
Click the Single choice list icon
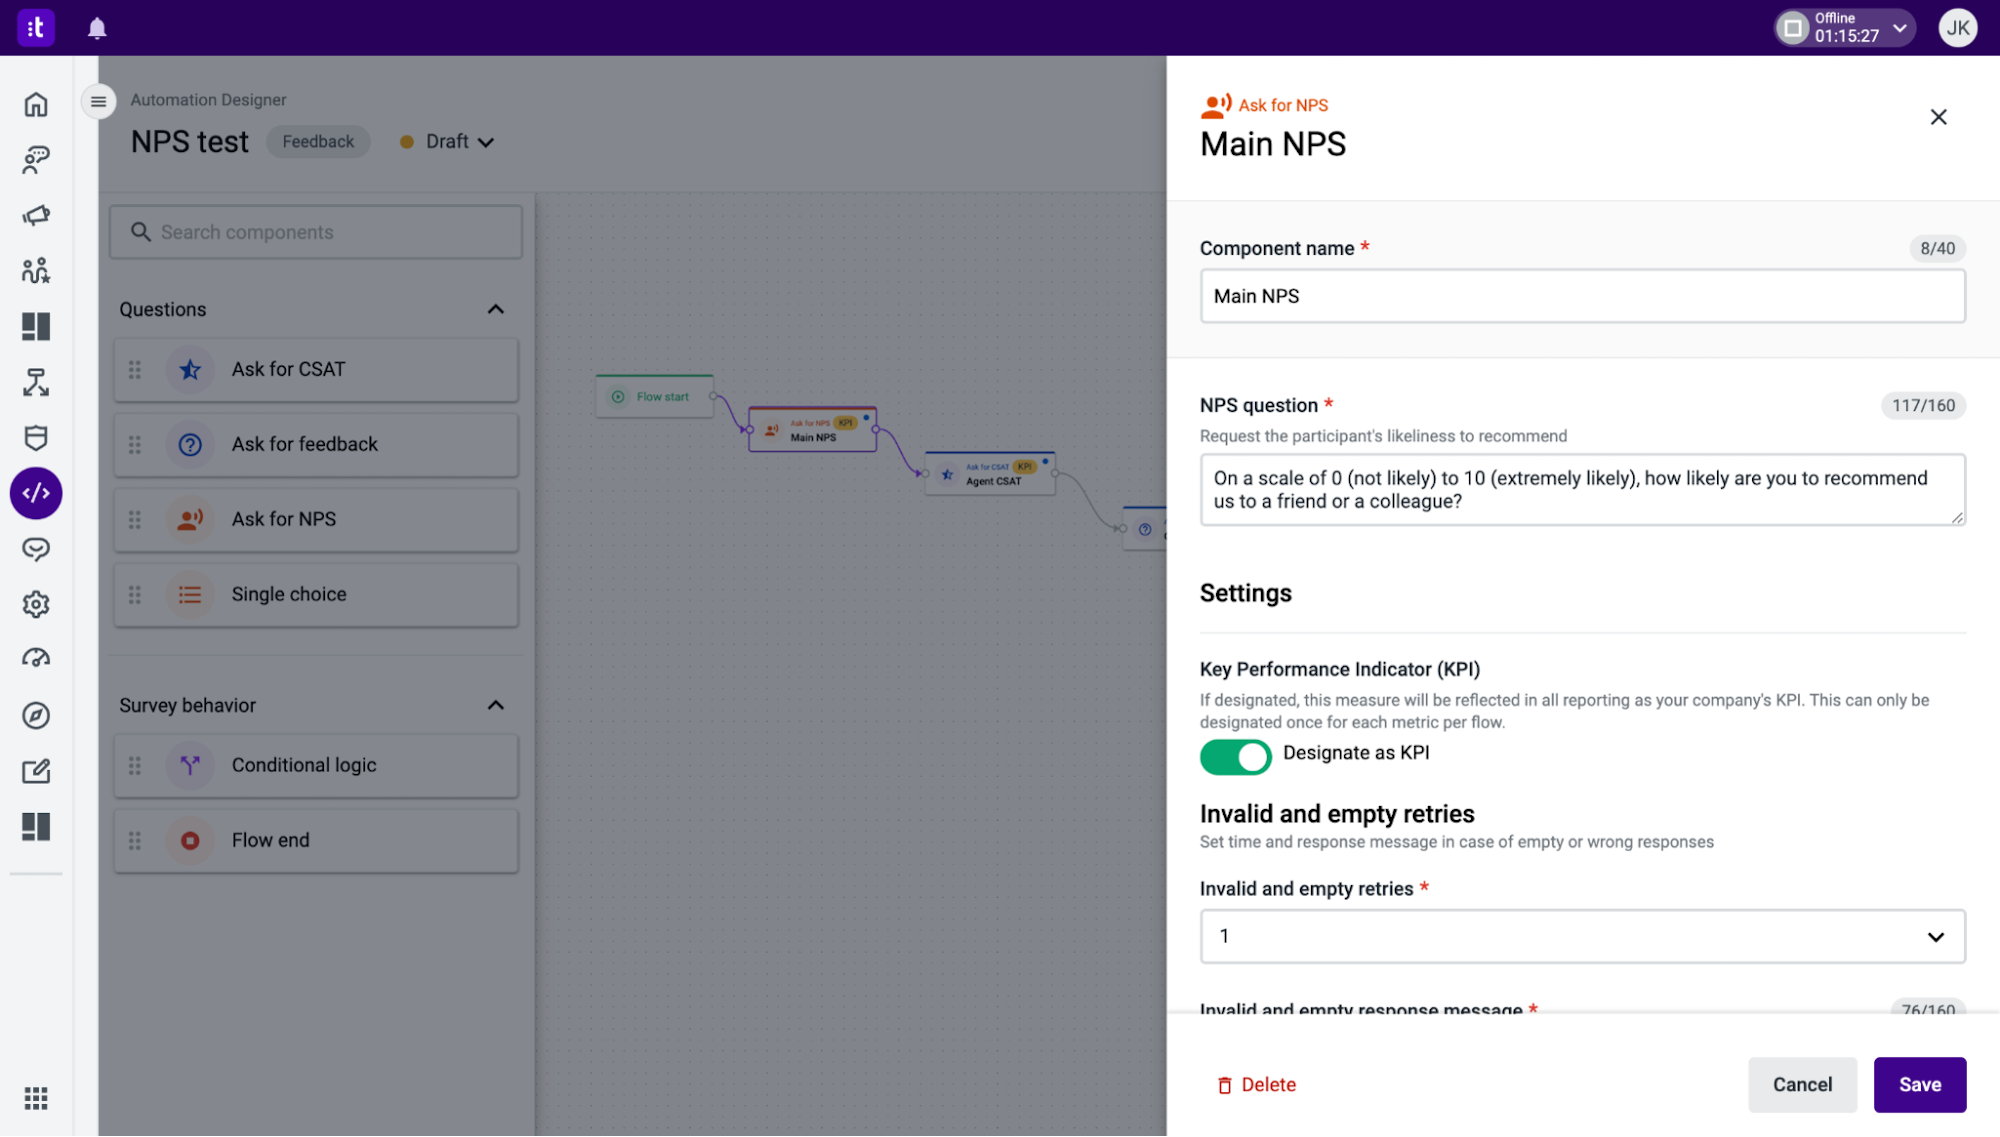click(x=190, y=595)
